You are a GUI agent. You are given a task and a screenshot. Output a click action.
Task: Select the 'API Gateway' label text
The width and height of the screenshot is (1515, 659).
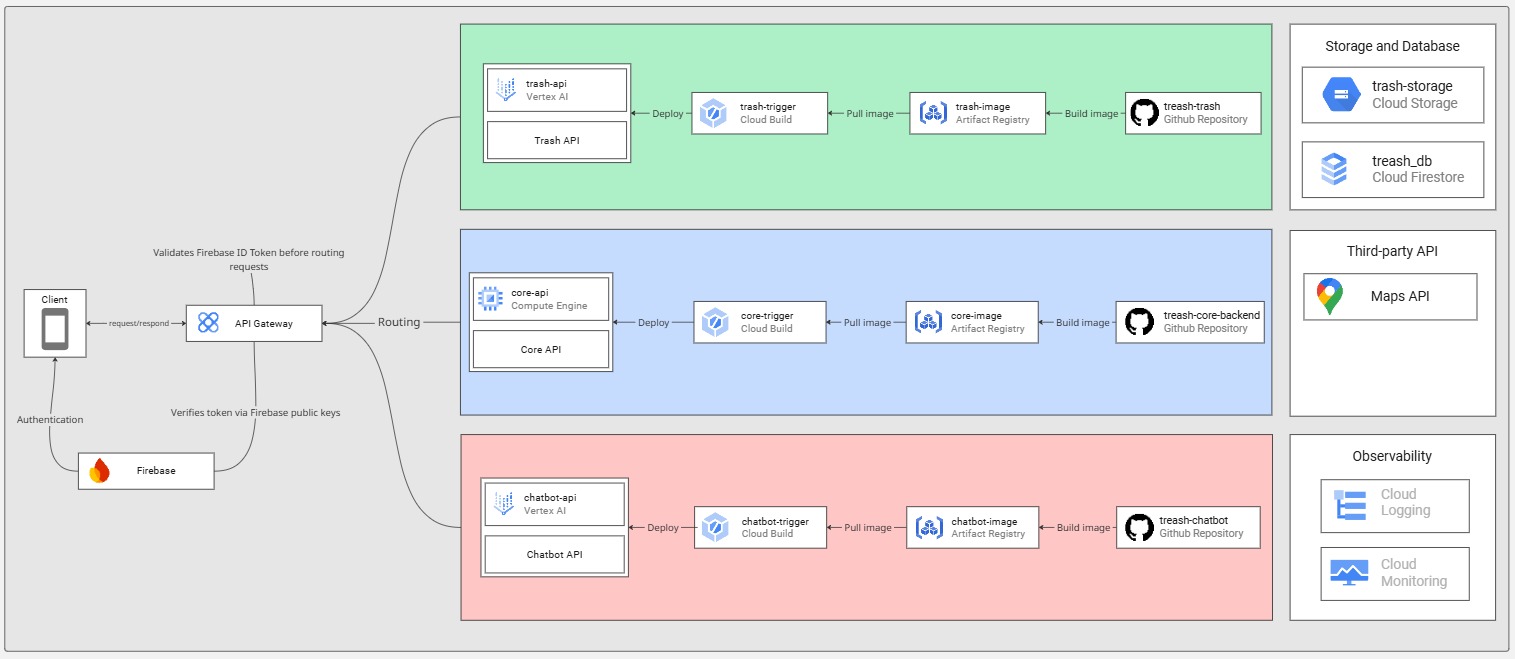click(264, 323)
